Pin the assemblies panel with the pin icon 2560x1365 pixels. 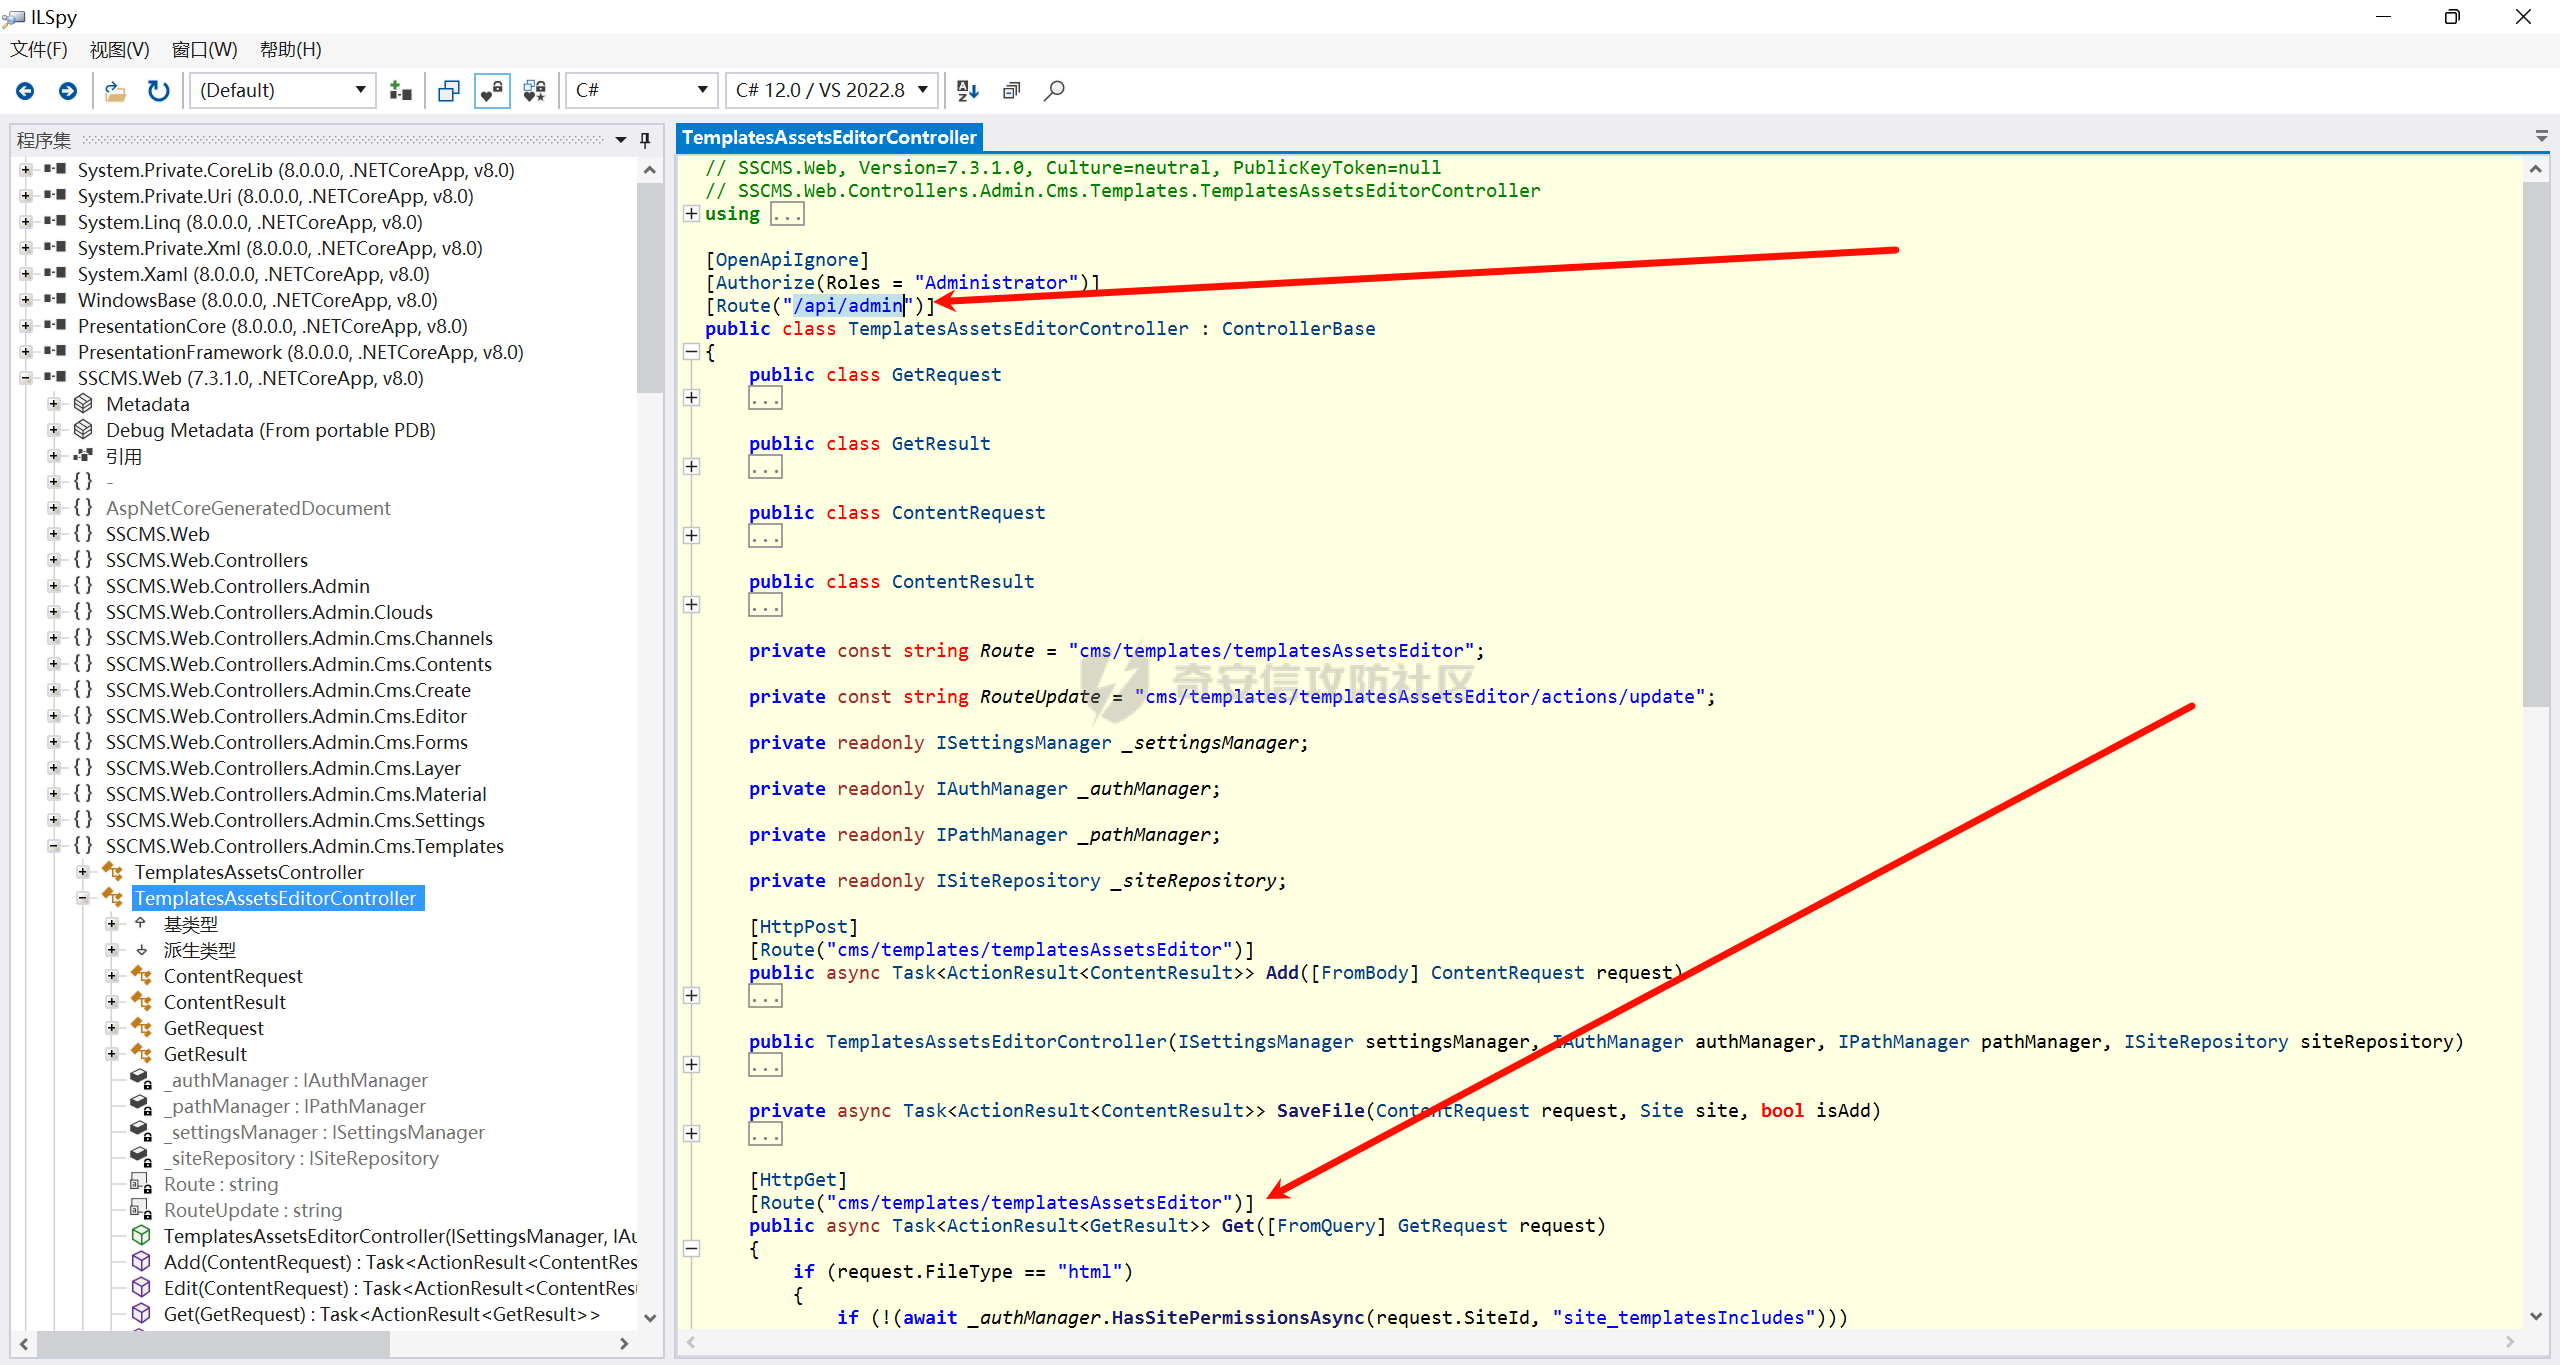(645, 140)
